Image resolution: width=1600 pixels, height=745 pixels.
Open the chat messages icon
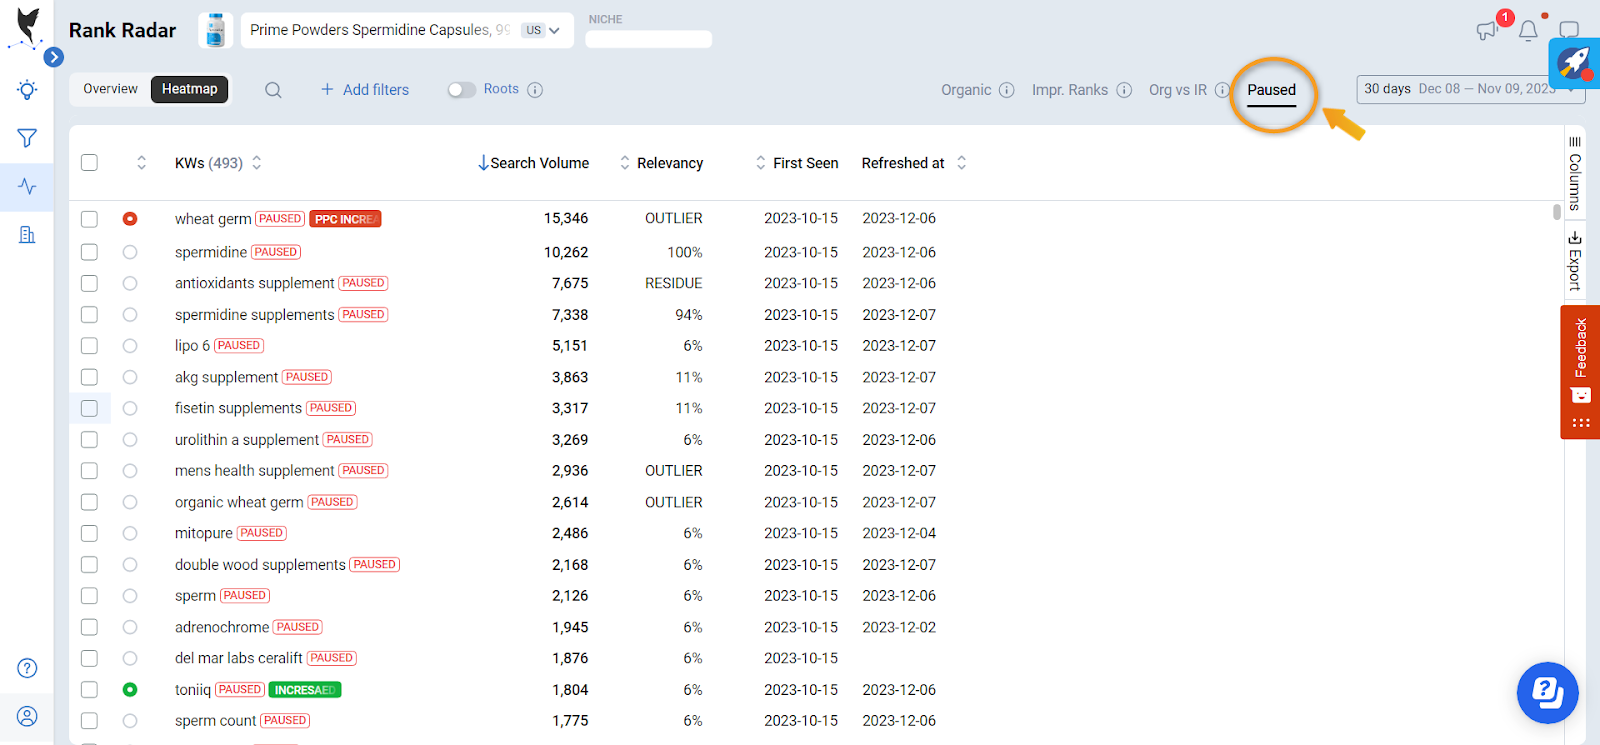pos(1569,30)
